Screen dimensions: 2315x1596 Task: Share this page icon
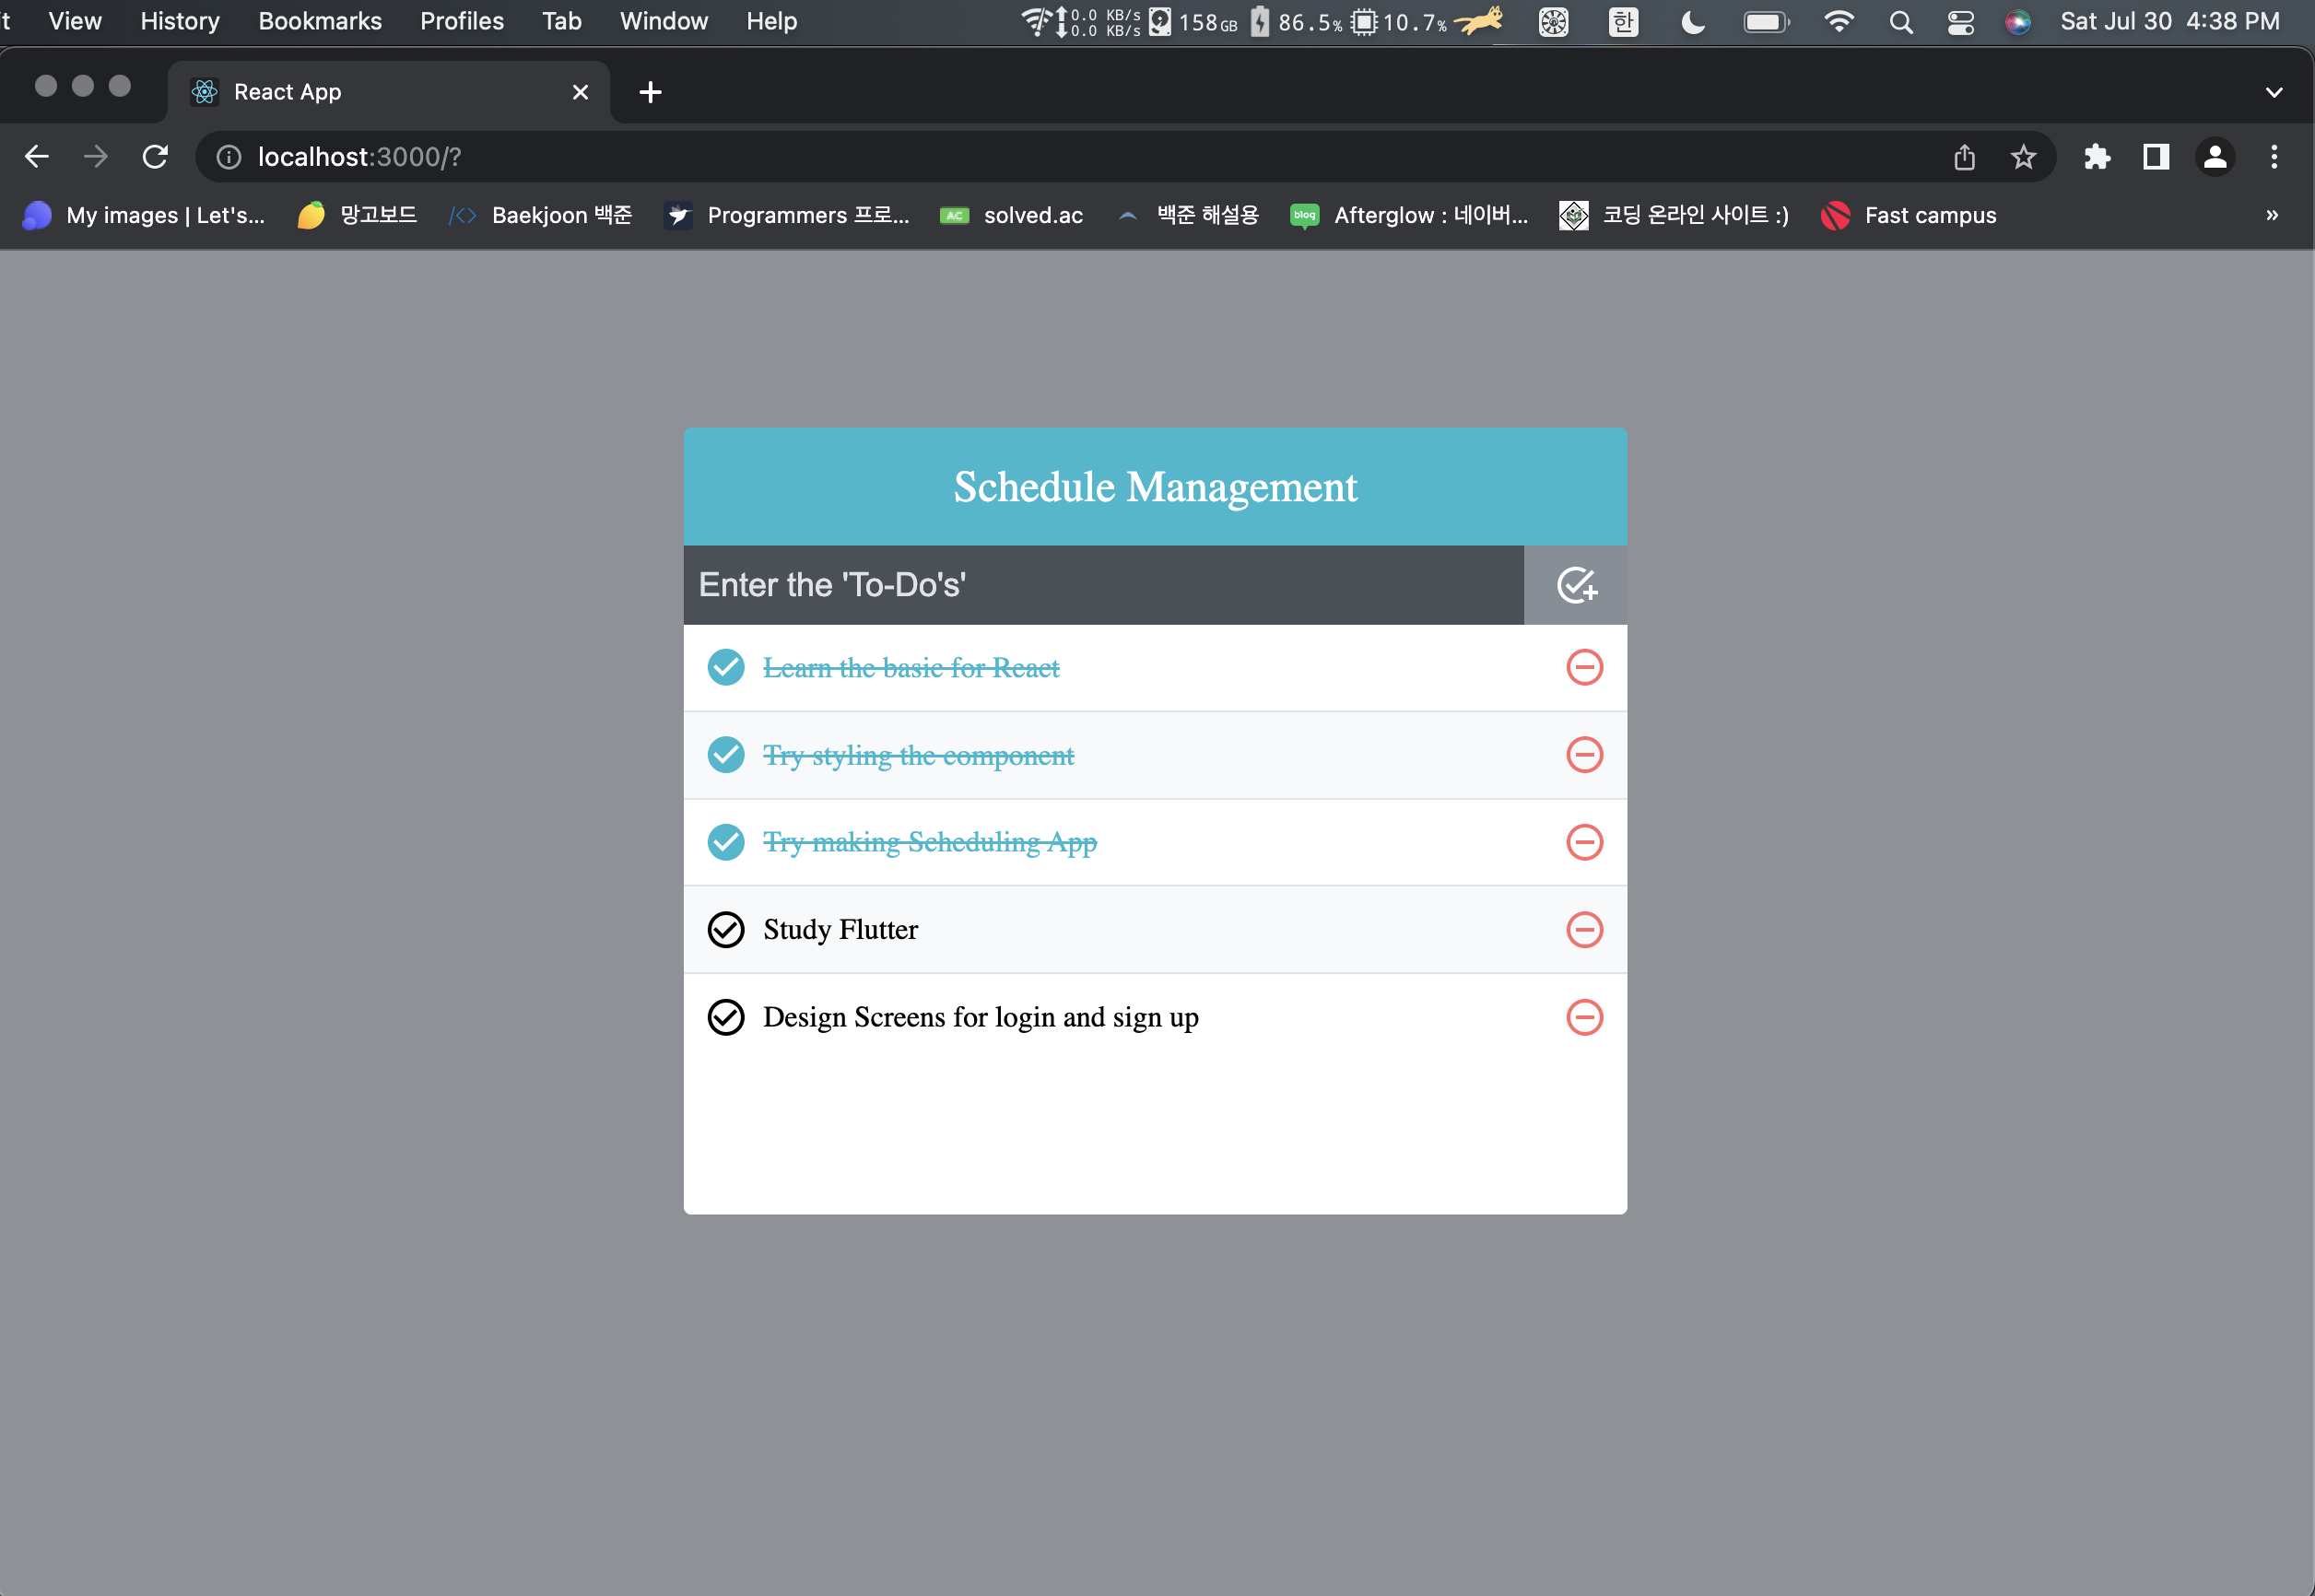click(x=1964, y=157)
